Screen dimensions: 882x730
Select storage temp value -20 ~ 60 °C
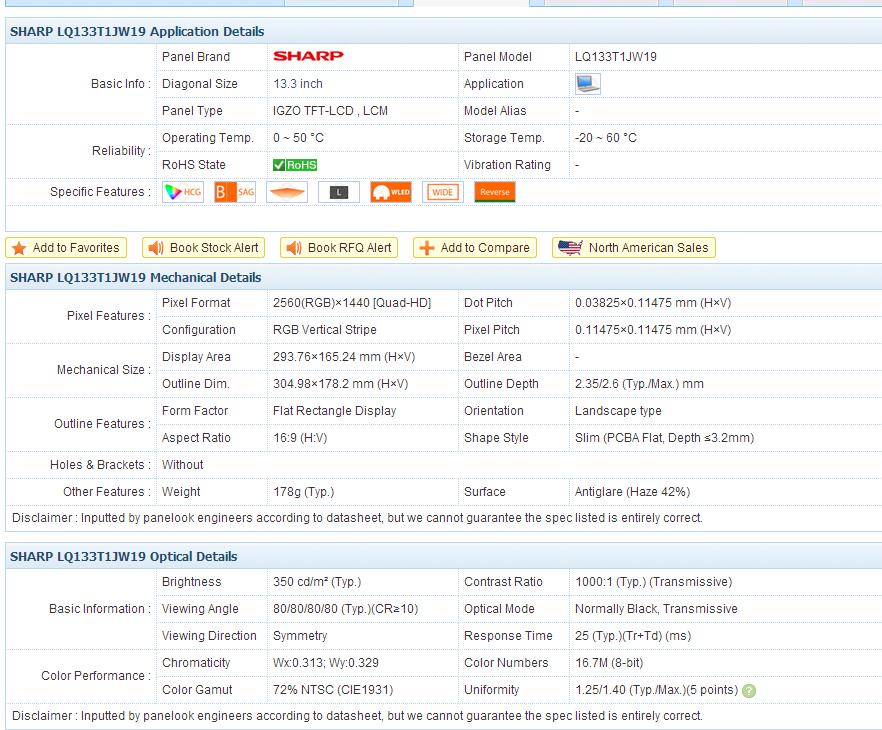[605, 138]
